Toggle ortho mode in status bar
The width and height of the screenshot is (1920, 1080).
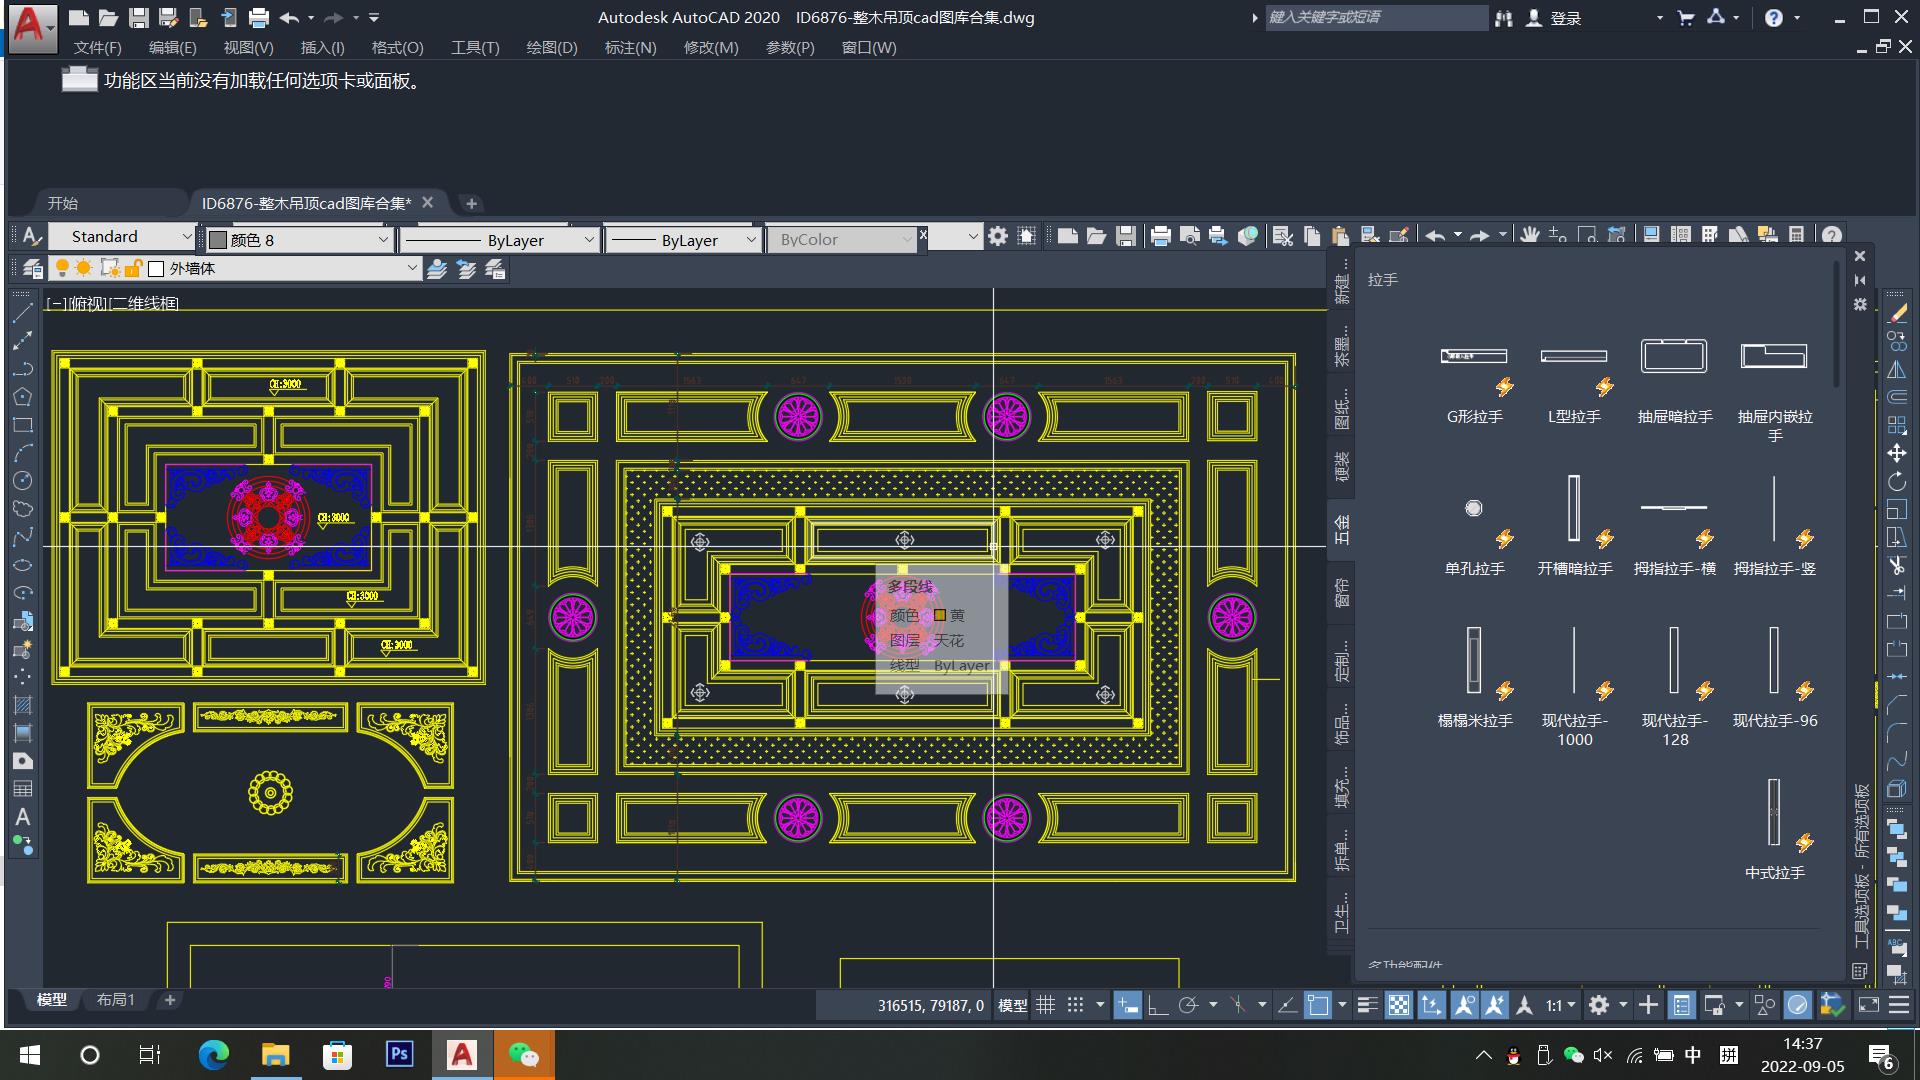pos(1158,1005)
